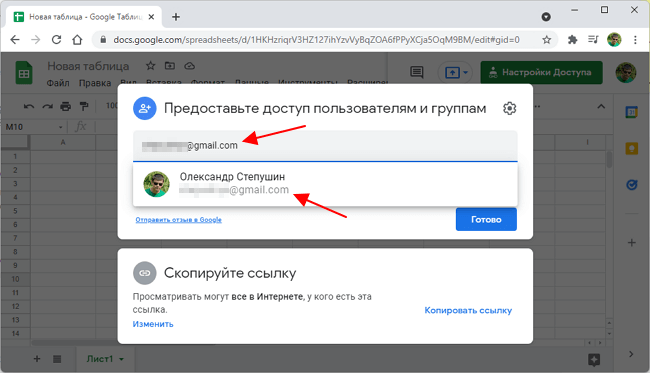Click the email input field in dialog

325,146
